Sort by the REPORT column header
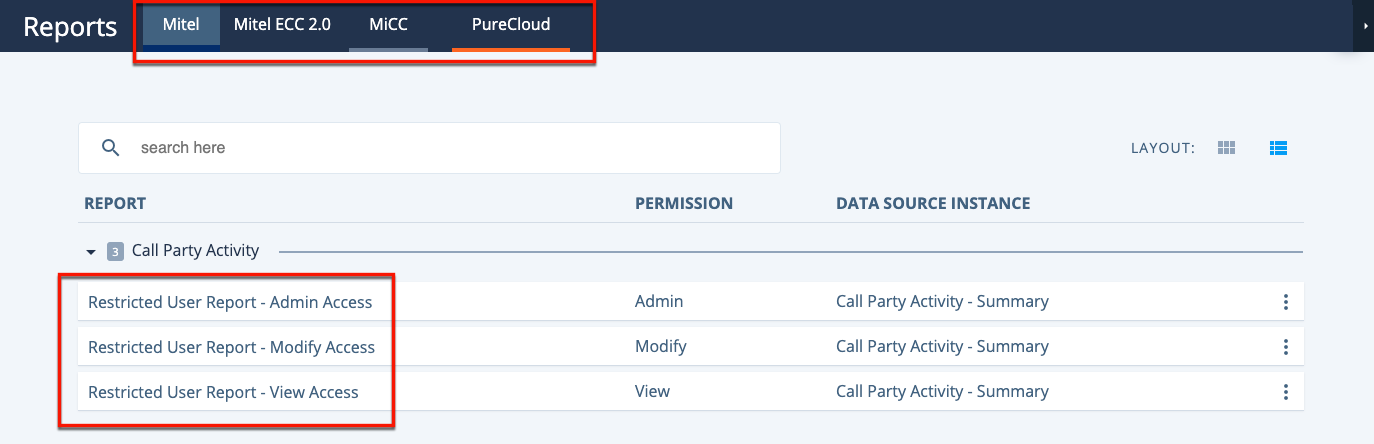 coord(115,203)
